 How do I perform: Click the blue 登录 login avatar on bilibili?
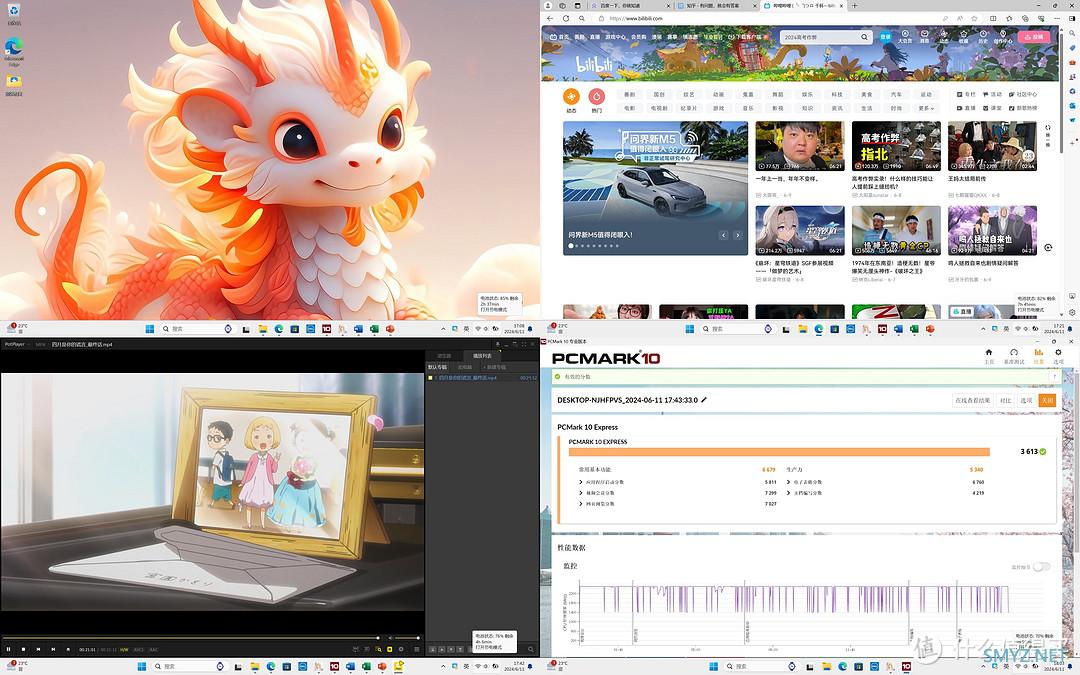coord(886,37)
